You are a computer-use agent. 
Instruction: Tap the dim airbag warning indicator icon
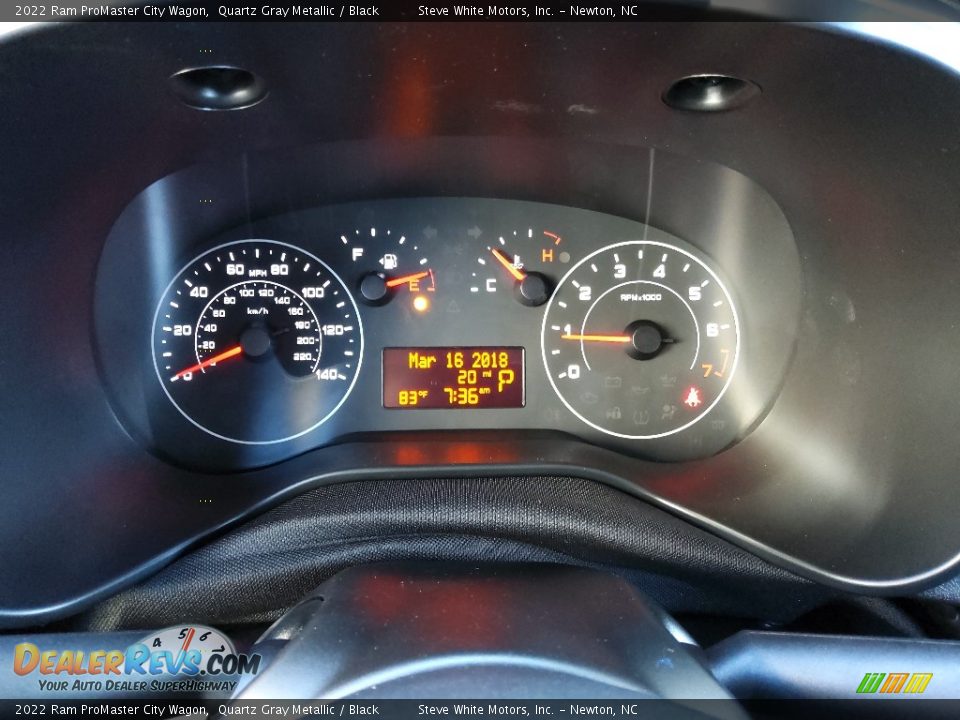pos(668,412)
